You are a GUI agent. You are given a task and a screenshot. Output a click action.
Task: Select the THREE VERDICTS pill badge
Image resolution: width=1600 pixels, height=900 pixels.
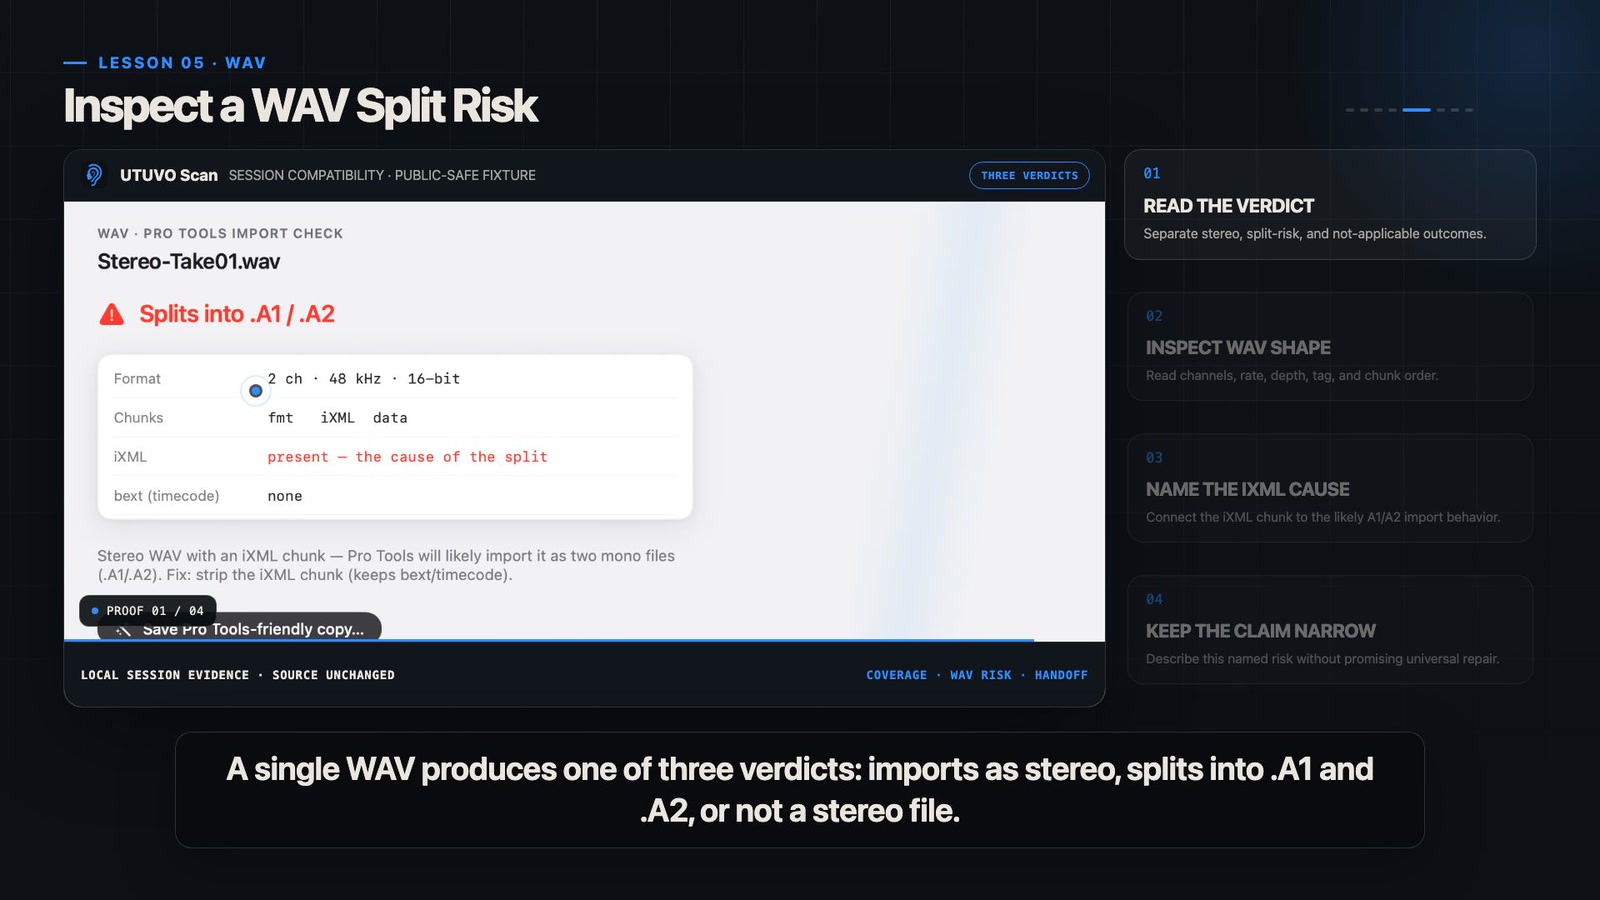(1029, 175)
